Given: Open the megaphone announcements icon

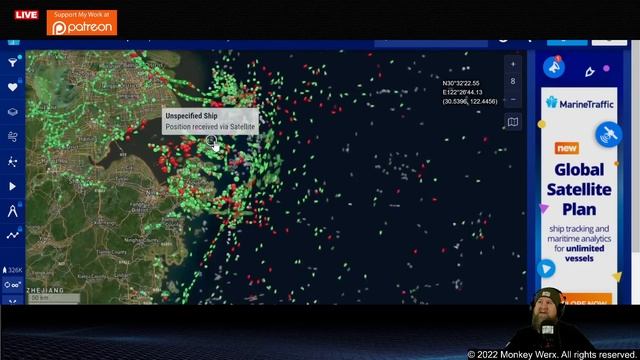Looking at the screenshot, I should point(554,67).
